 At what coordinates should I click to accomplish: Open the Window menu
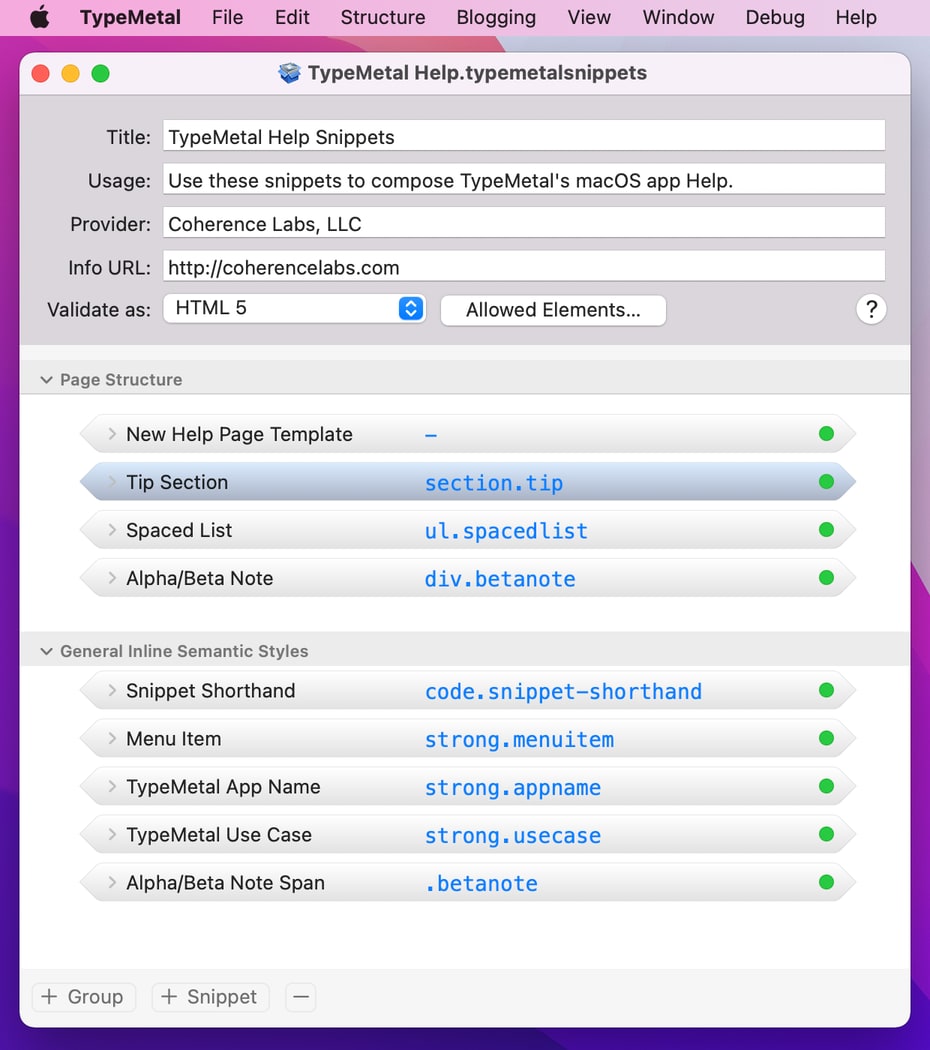click(678, 17)
